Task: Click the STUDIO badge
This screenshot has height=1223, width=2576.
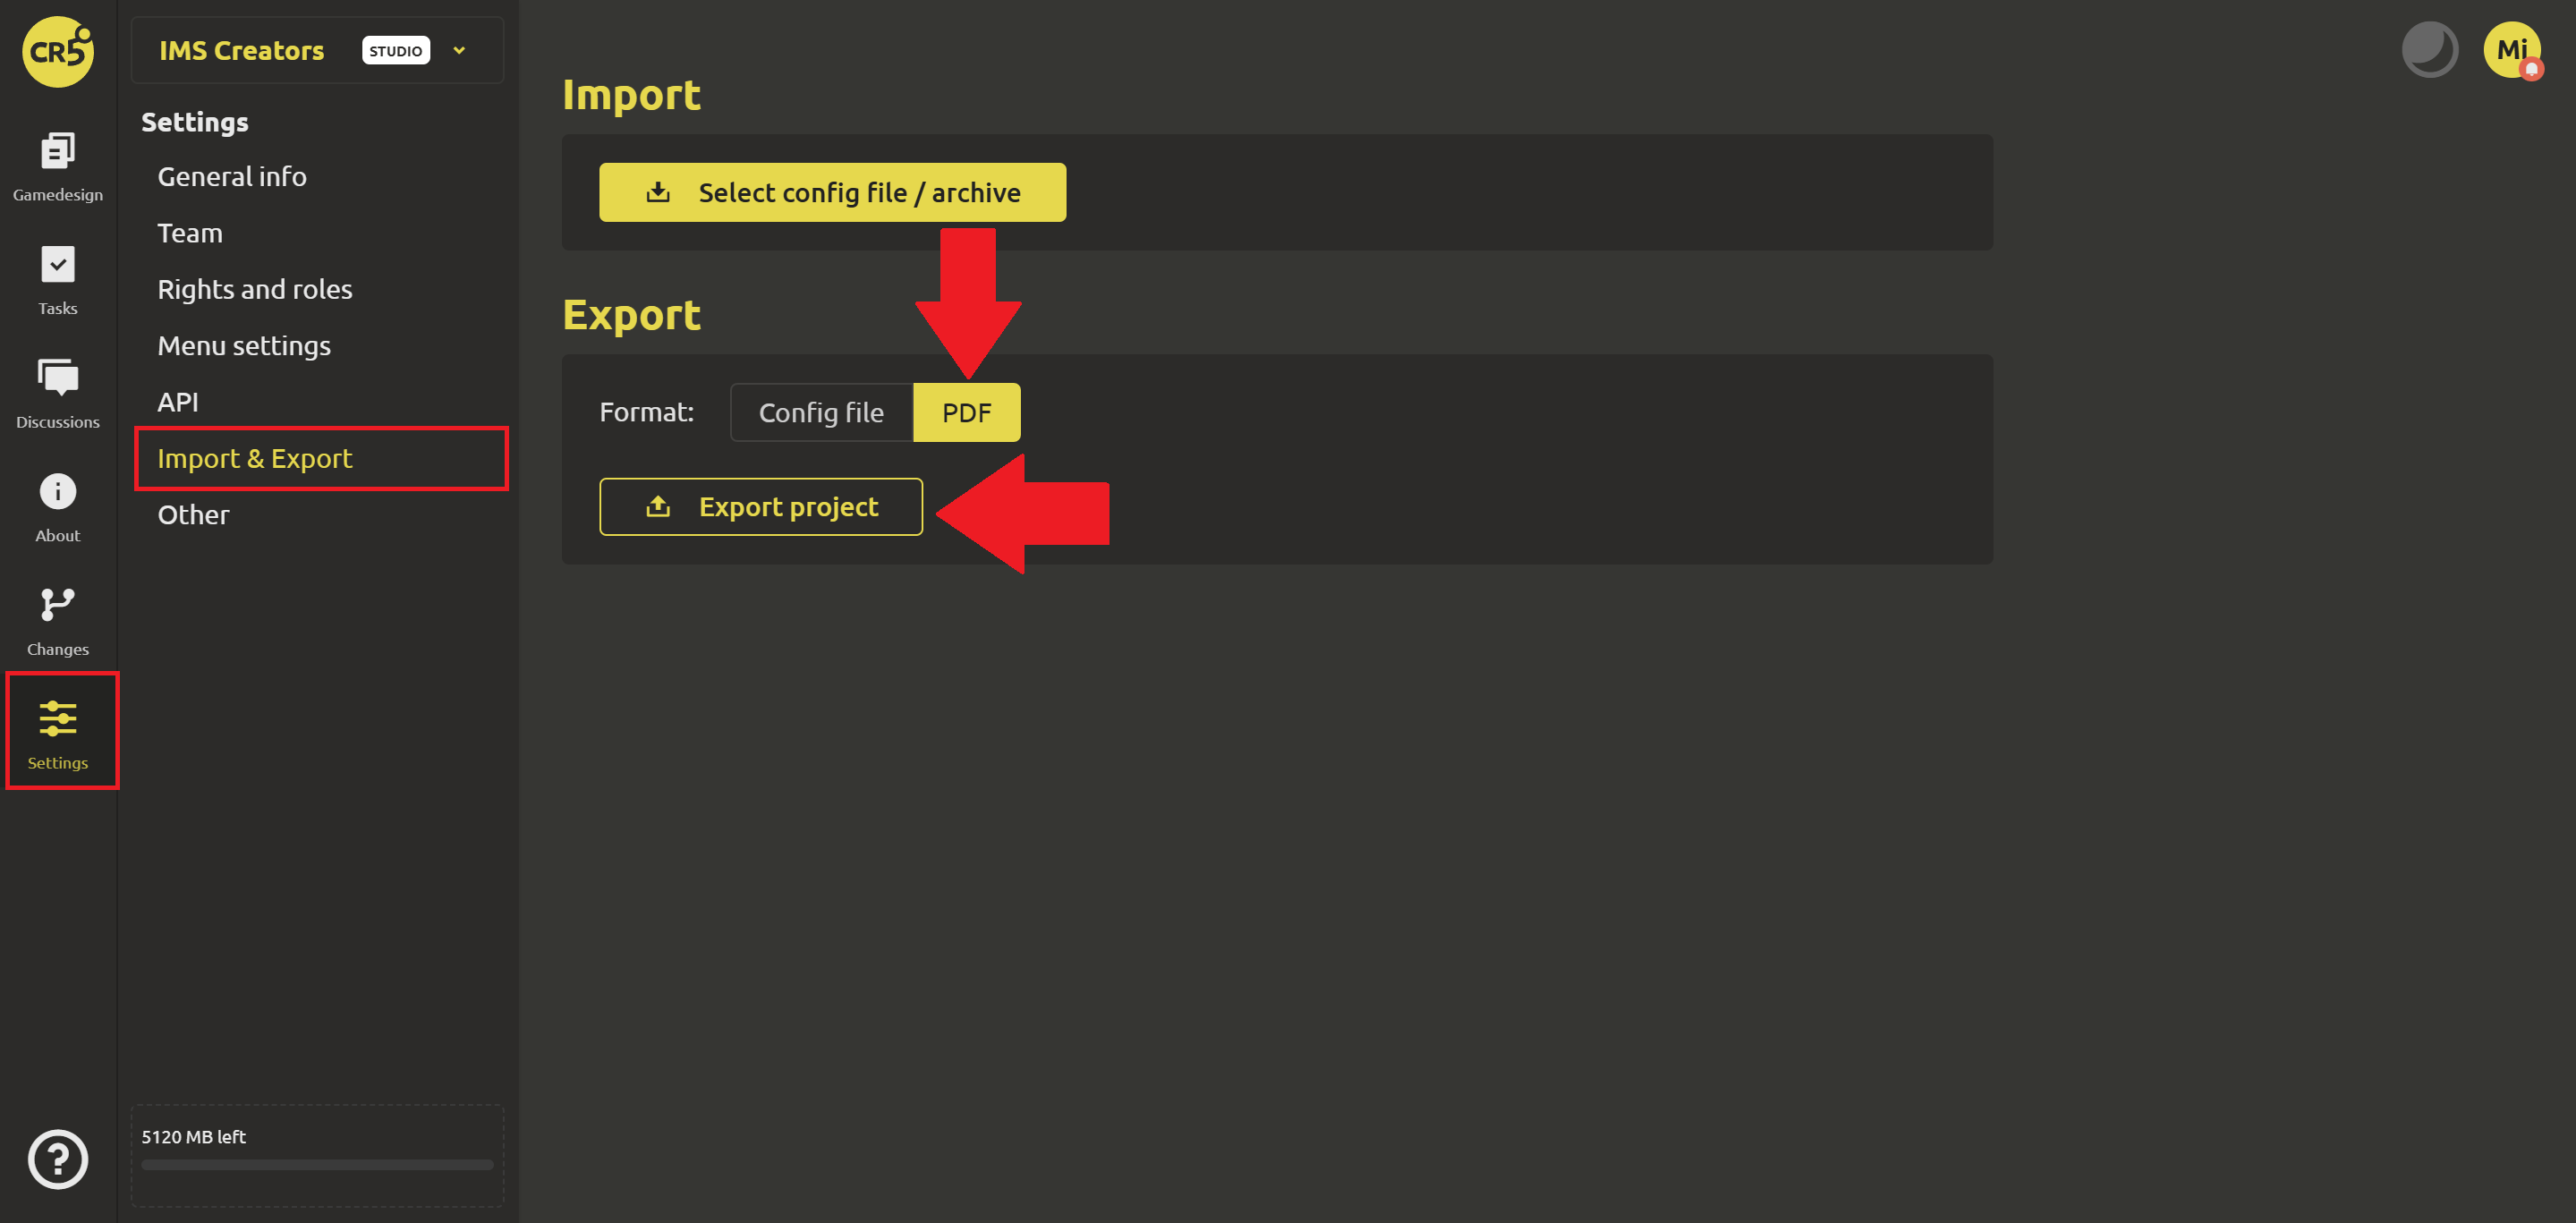Action: click(x=396, y=51)
